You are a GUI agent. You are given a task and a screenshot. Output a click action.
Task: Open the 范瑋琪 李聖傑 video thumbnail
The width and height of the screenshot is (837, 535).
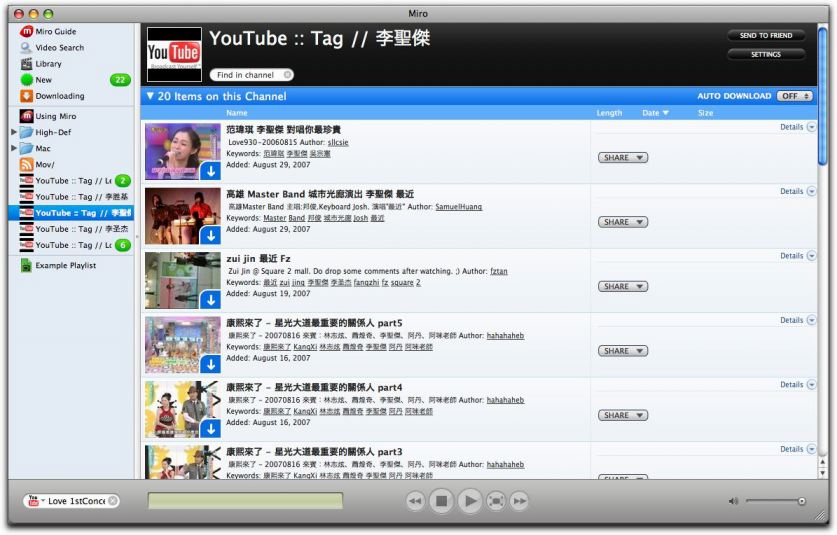183,152
